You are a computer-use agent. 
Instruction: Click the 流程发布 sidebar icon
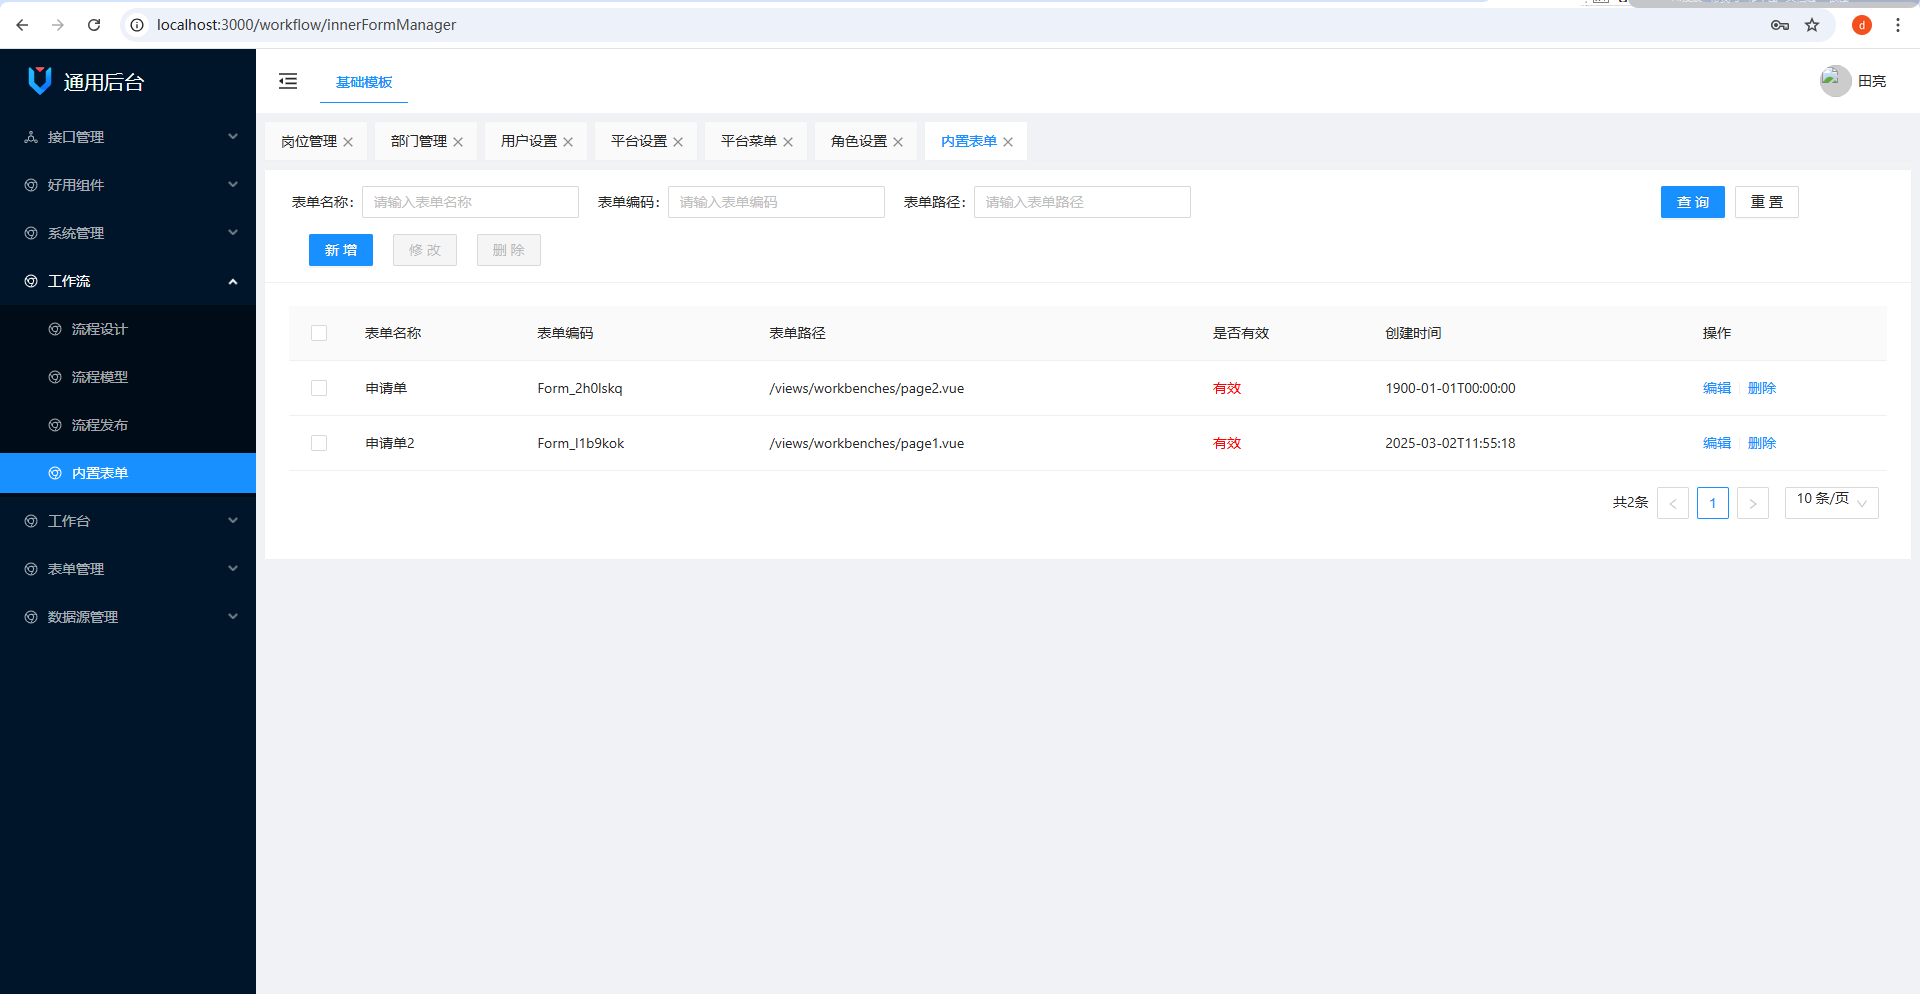point(56,425)
